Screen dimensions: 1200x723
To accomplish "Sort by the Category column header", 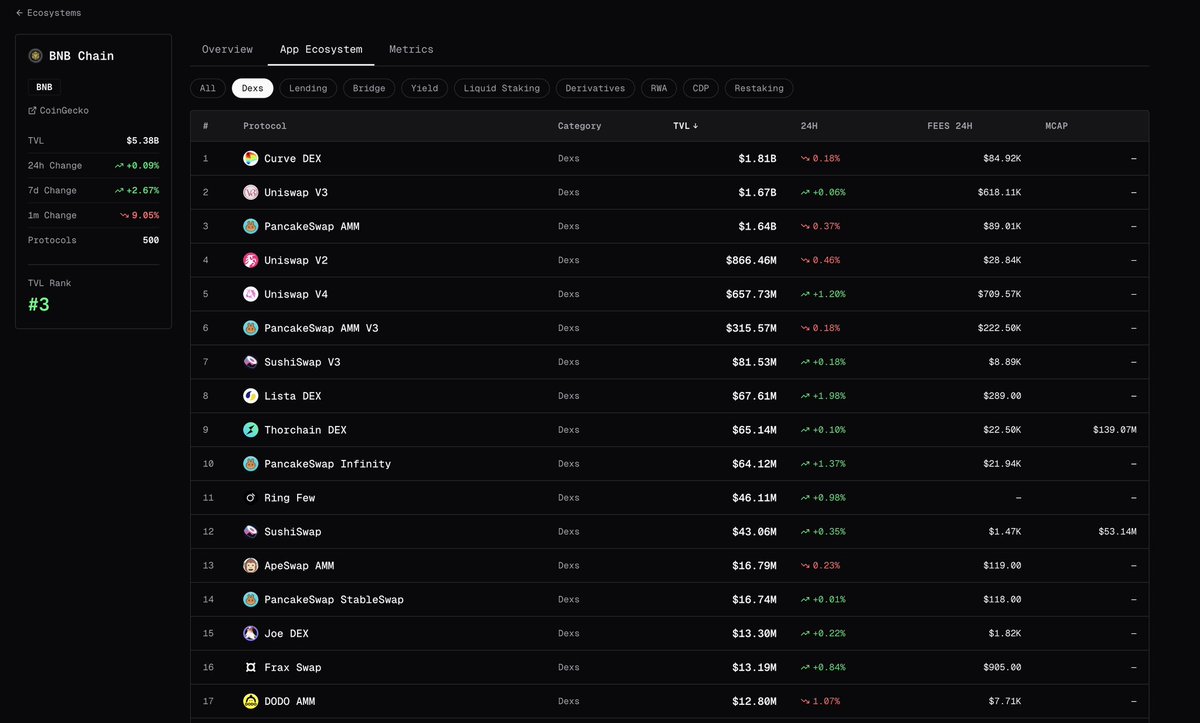I will tap(580, 126).
